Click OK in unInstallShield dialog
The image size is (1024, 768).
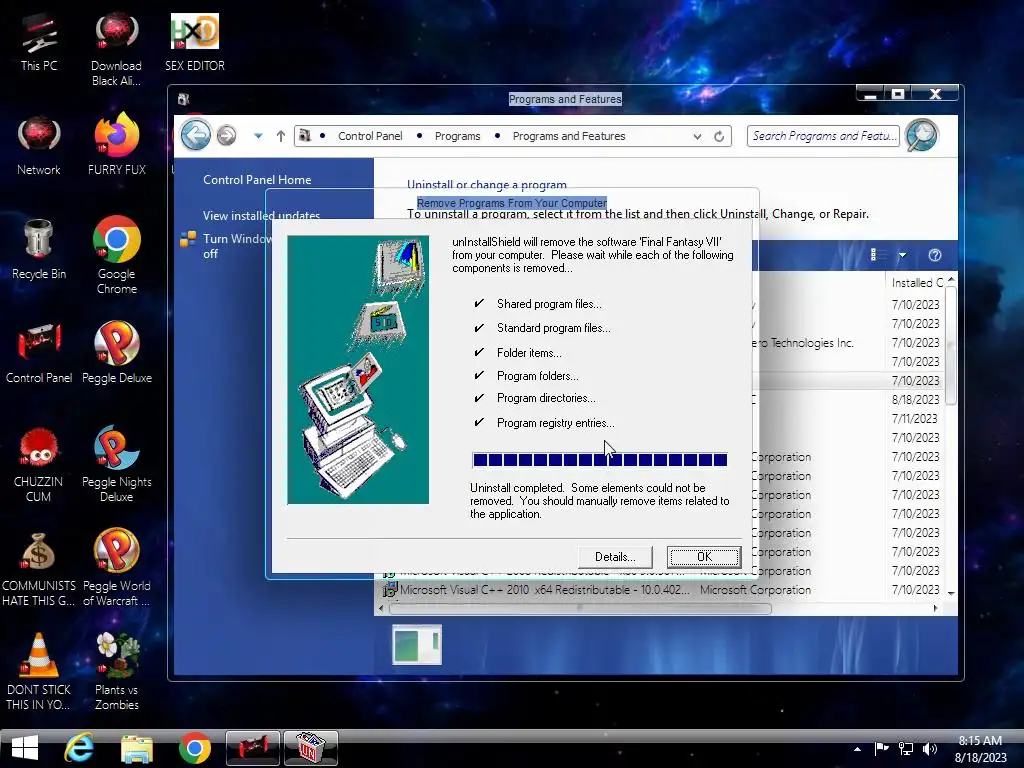(704, 556)
